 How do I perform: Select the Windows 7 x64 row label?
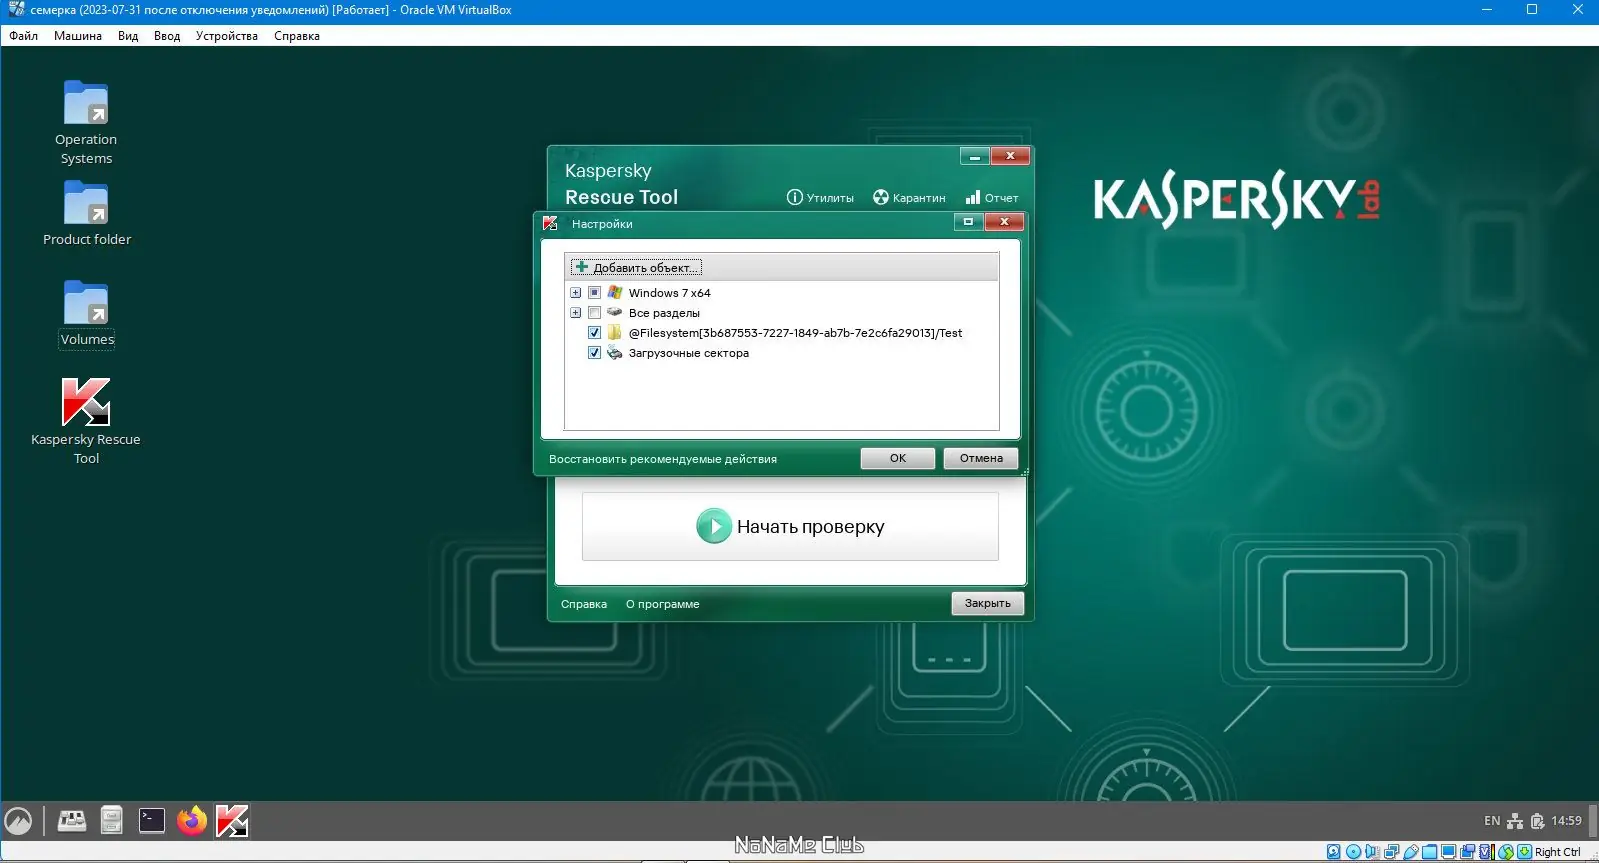[669, 293]
